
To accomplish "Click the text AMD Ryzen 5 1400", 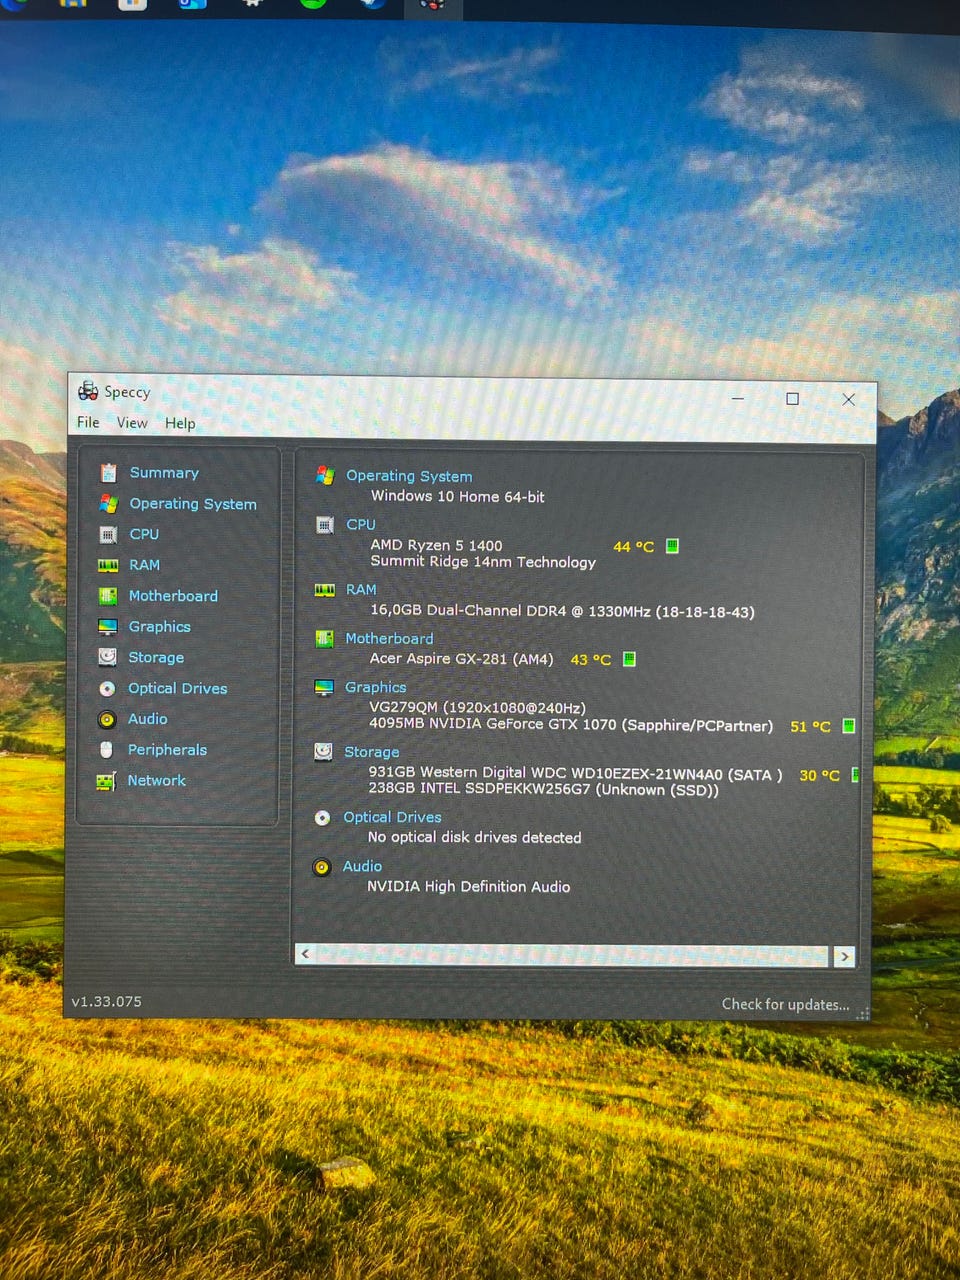I will (x=436, y=545).
